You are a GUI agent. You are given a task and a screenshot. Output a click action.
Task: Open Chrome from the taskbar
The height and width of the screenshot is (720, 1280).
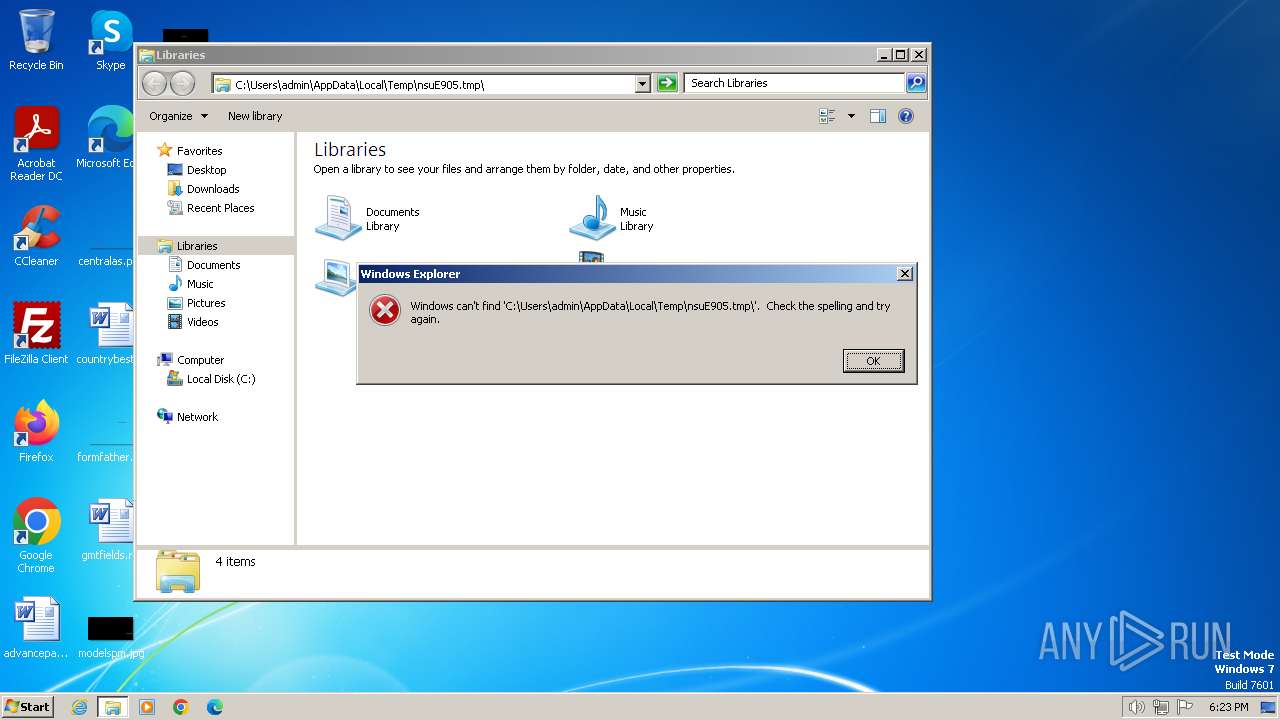(x=181, y=707)
